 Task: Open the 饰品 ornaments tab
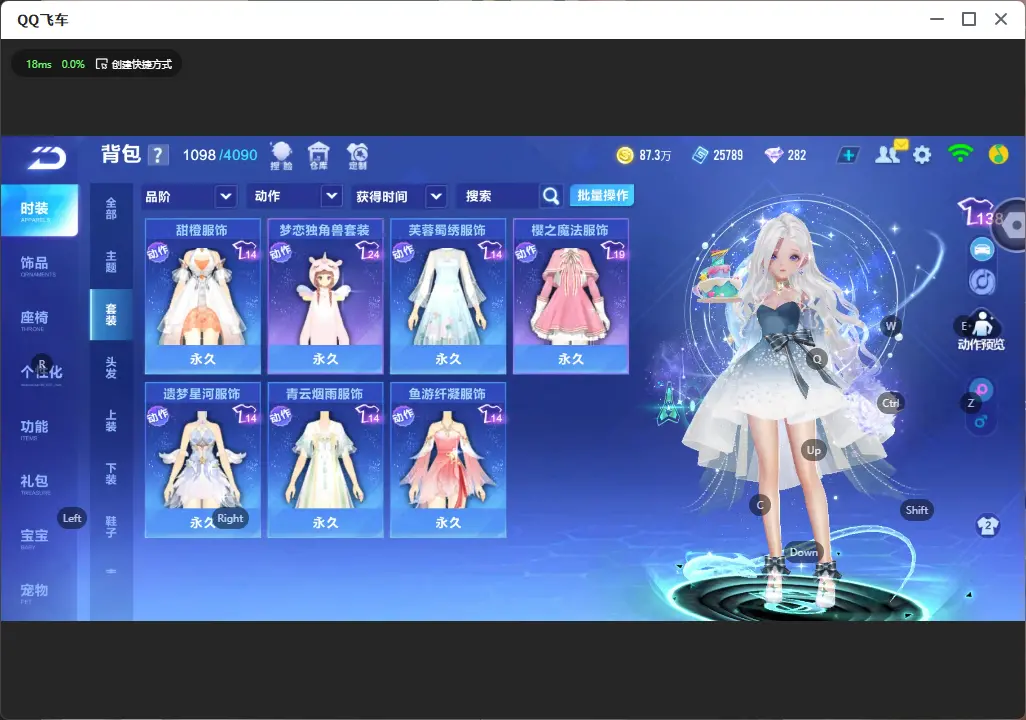pos(39,264)
